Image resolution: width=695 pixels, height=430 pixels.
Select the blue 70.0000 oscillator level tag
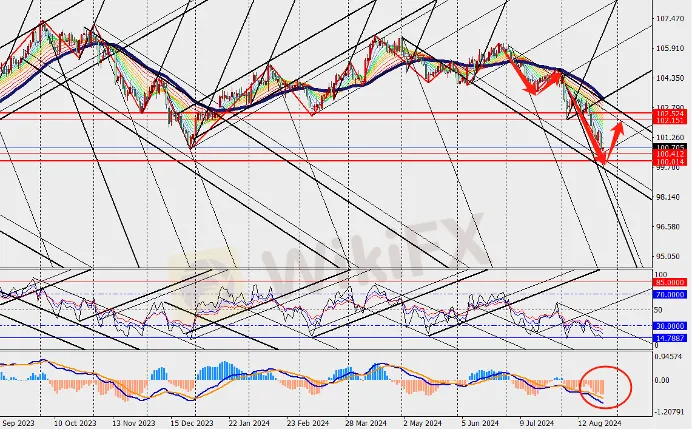click(671, 294)
